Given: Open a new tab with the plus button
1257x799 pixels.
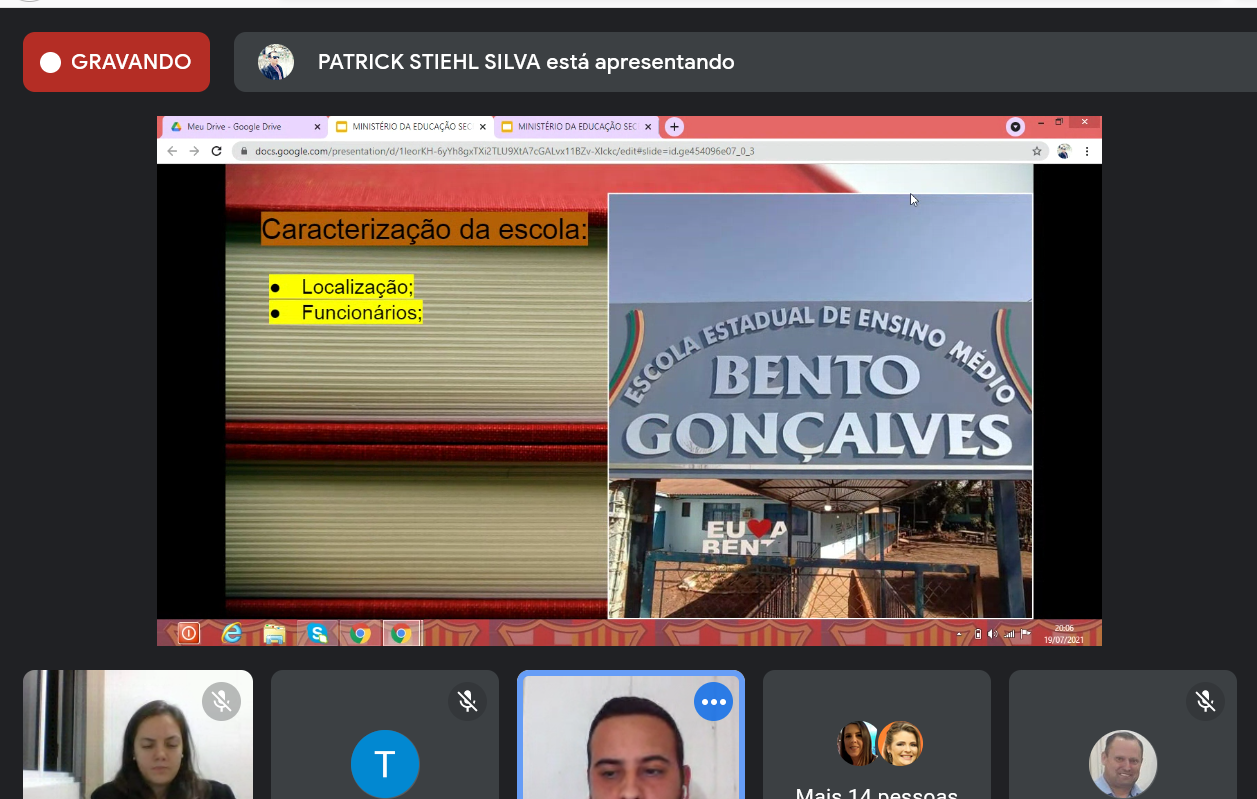Looking at the screenshot, I should [674, 127].
